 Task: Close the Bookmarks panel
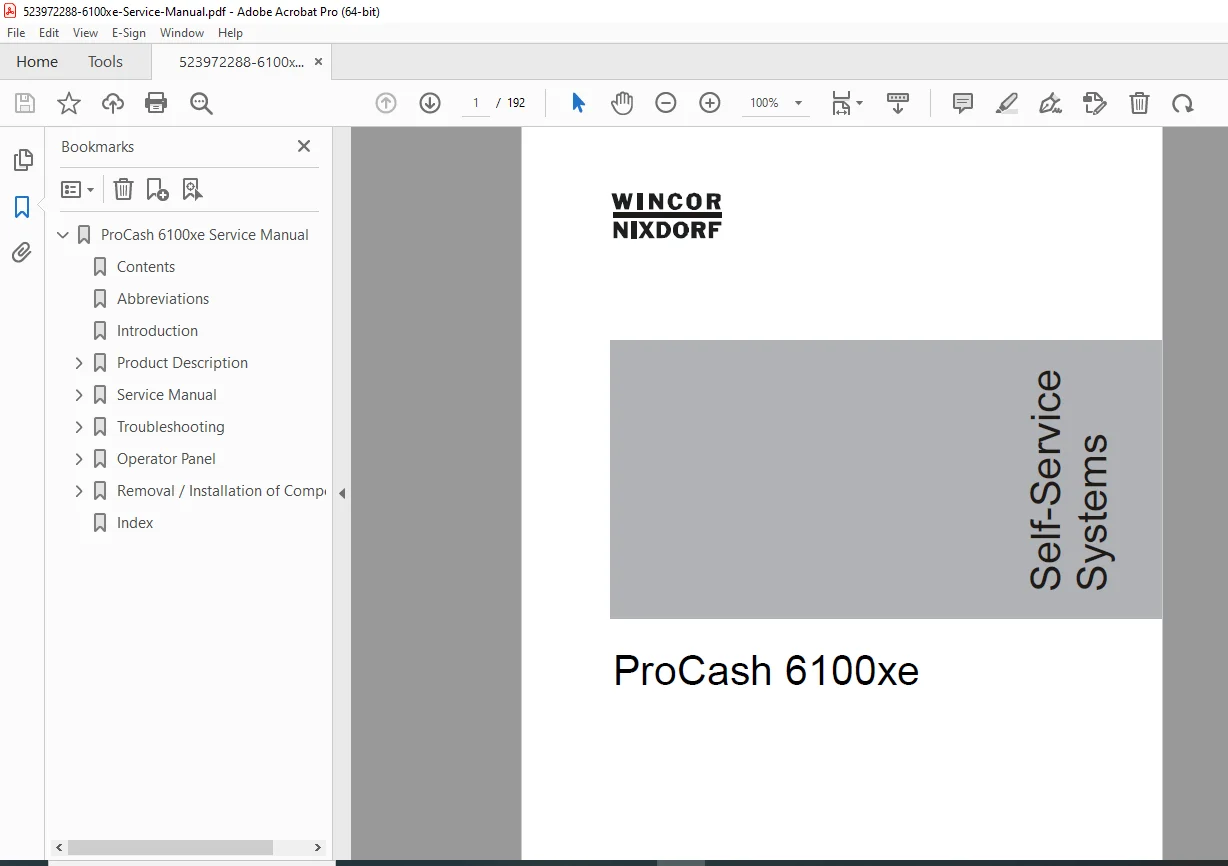pos(304,146)
